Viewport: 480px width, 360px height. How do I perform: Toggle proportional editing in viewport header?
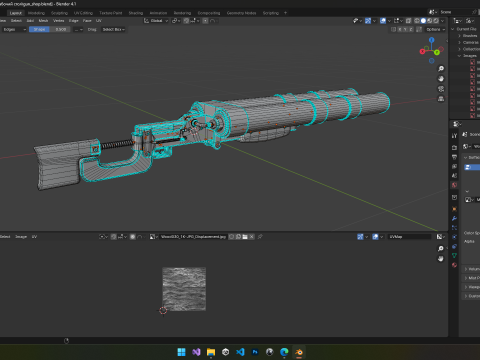tap(205, 21)
